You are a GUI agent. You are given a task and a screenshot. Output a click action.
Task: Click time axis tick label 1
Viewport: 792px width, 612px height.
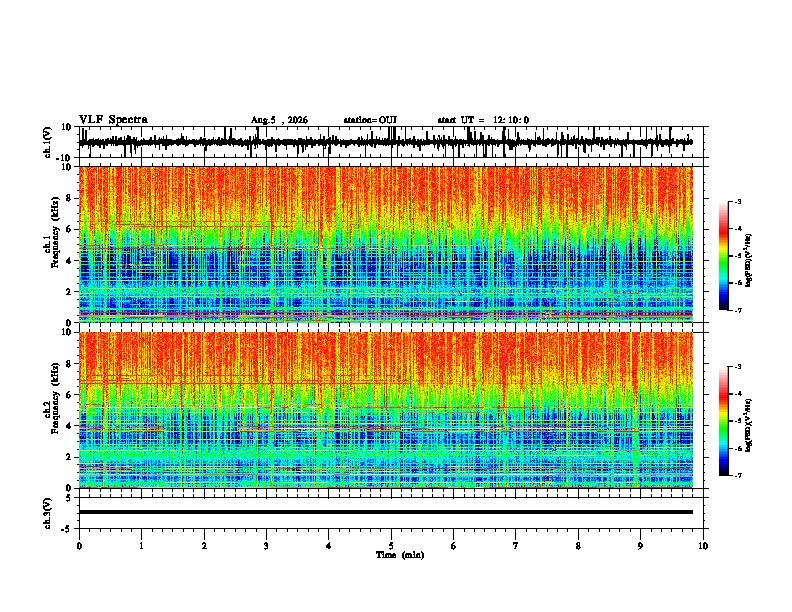click(141, 546)
